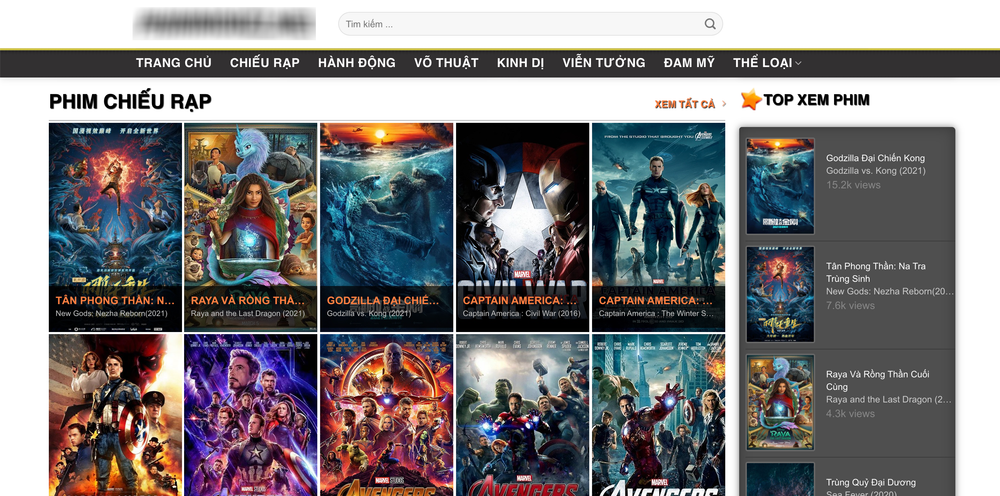Click Raya Và Rồng Thần Cuối Cùng sidebar title
The image size is (1000, 496).
[x=878, y=381]
